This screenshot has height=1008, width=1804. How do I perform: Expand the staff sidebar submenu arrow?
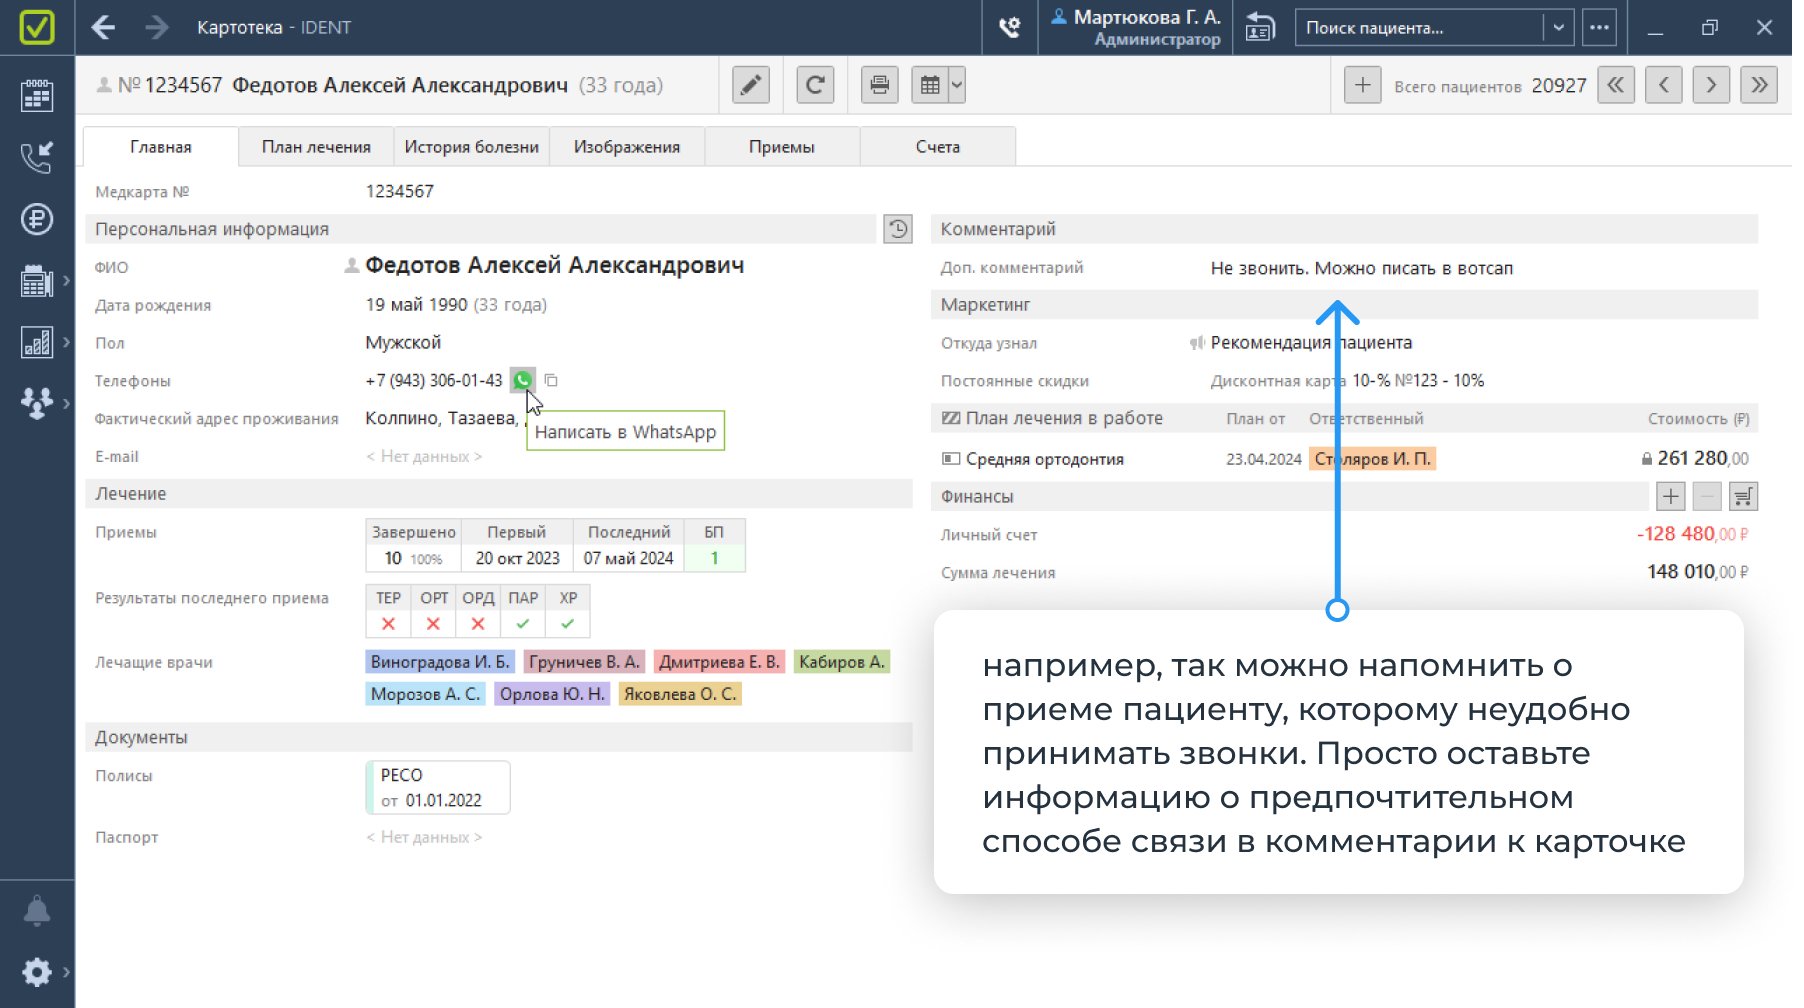coord(66,403)
